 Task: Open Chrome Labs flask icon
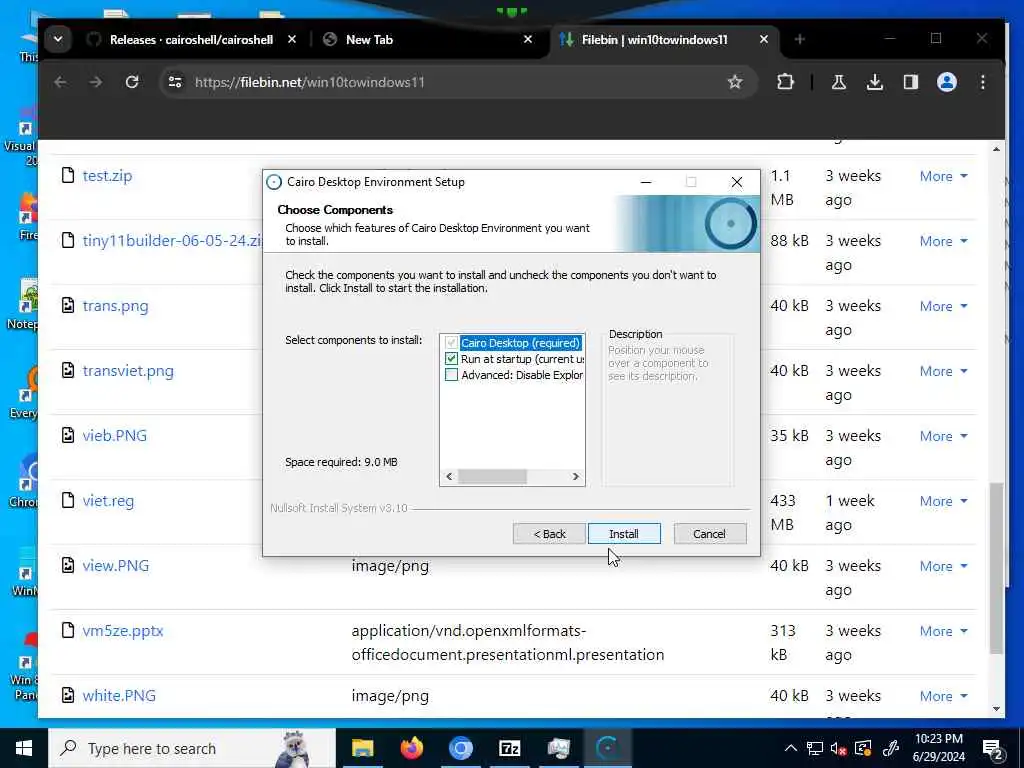pyautogui.click(x=839, y=82)
